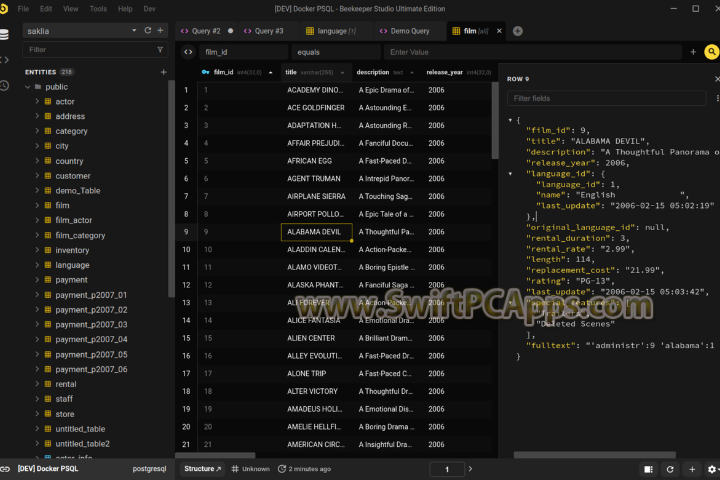Open the File menu
The height and width of the screenshot is (480, 720).
23,9
